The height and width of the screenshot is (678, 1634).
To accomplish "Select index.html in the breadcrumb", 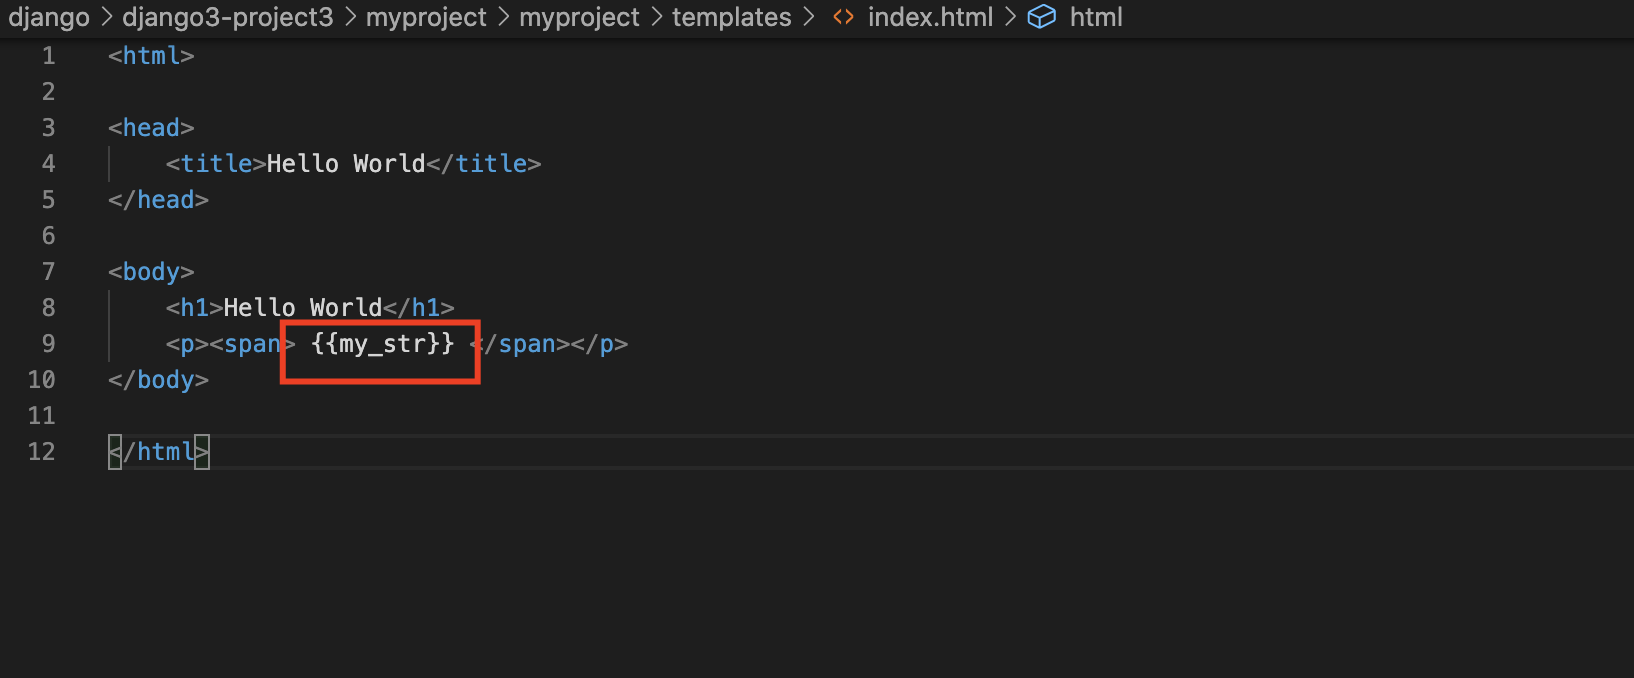I will (930, 17).
